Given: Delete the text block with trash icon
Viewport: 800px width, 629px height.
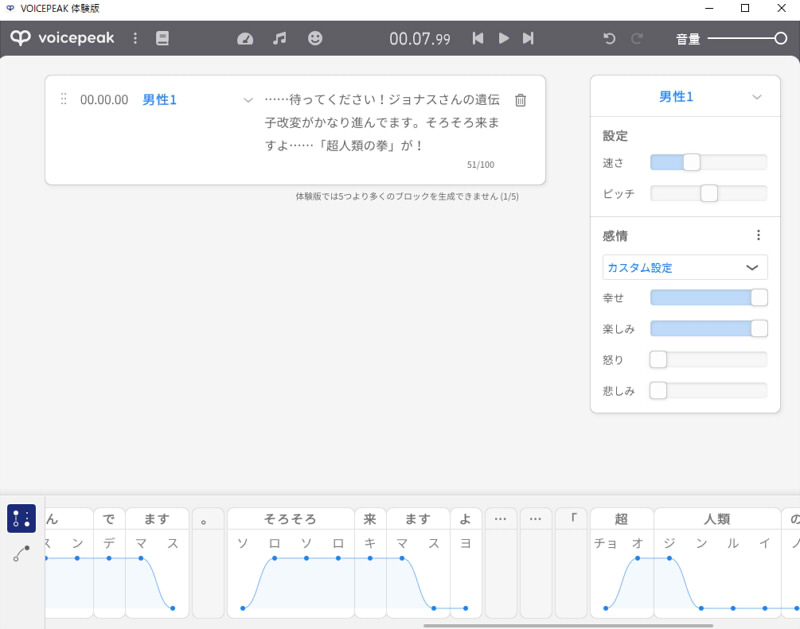Looking at the screenshot, I should [x=520, y=100].
